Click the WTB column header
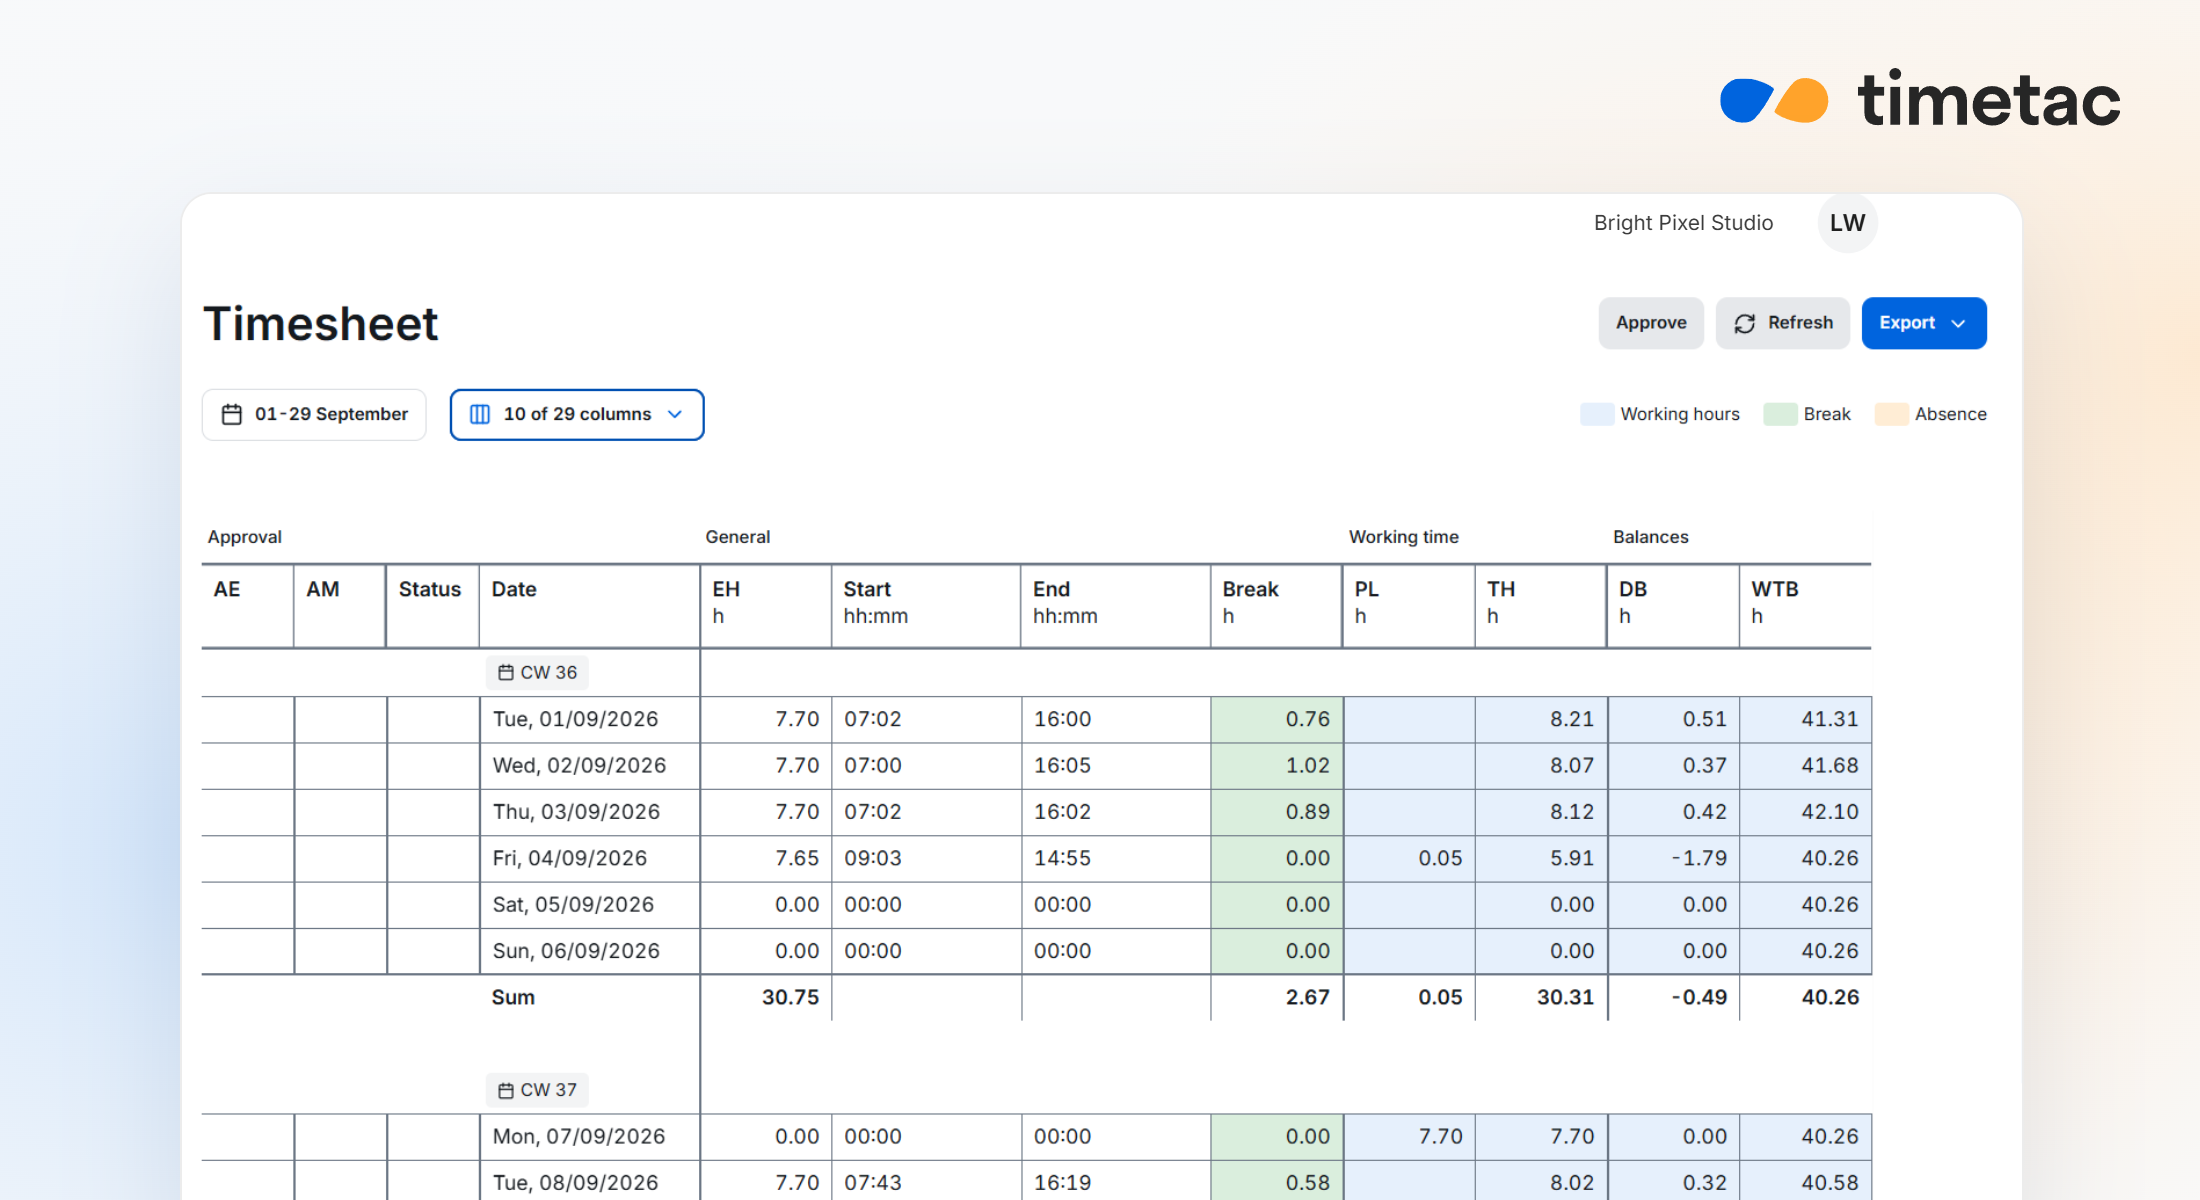 click(1806, 605)
